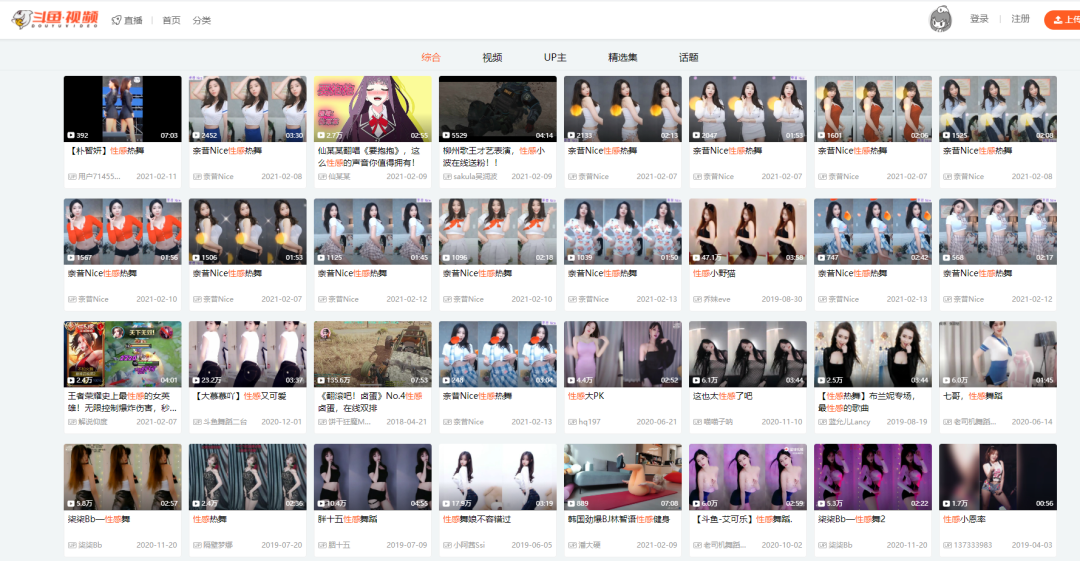
Task: Open the 登录 login link
Action: pos(979,19)
